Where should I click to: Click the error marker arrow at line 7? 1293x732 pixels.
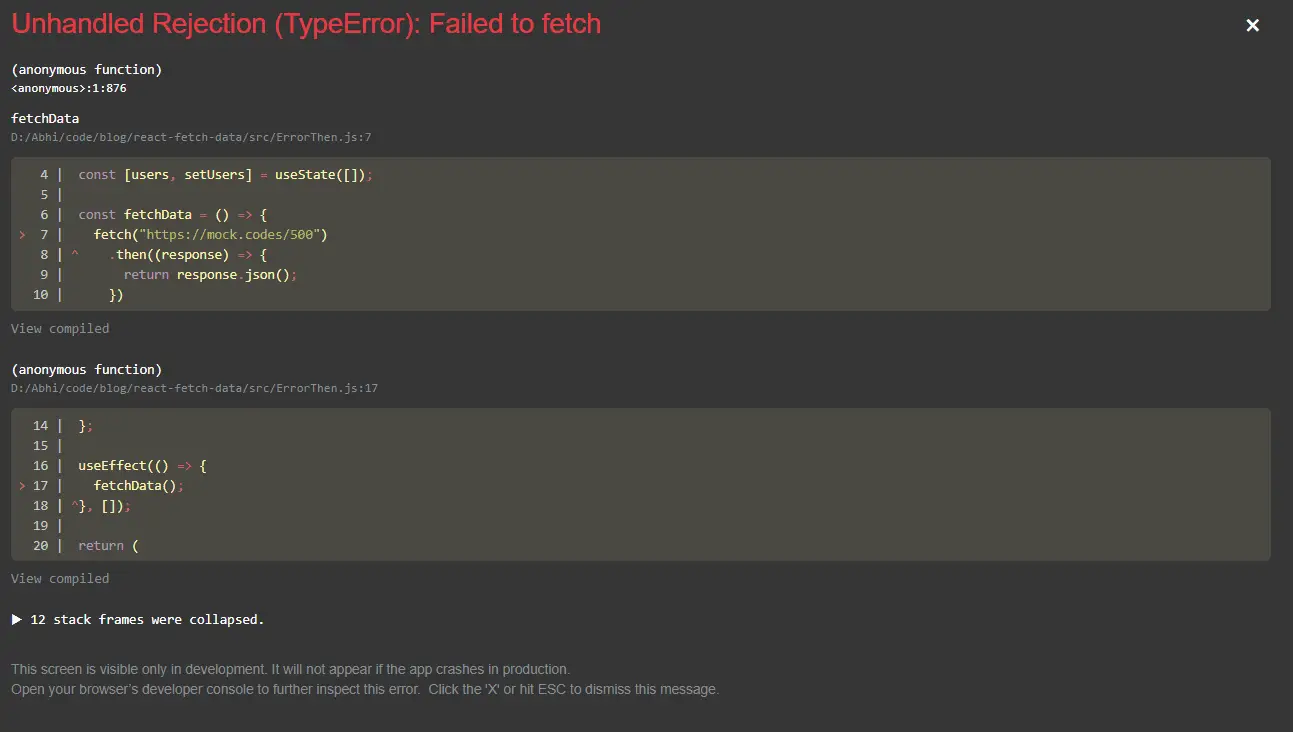click(x=22, y=234)
